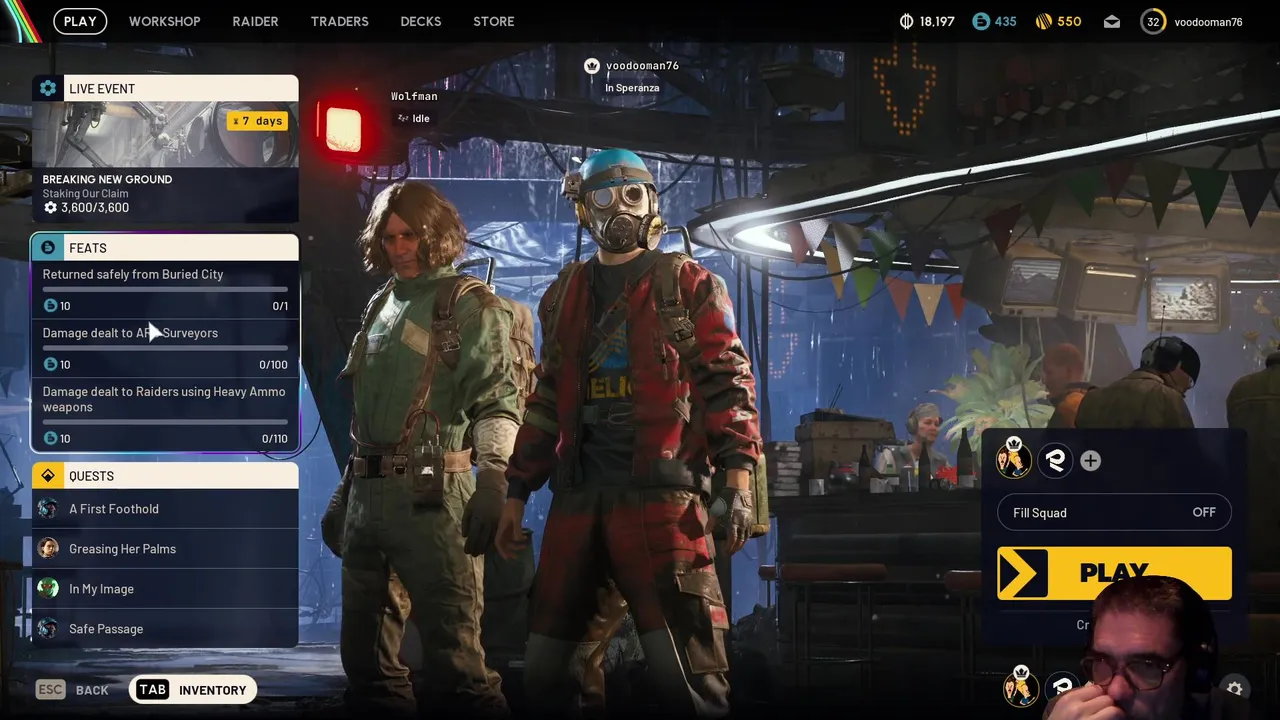This screenshot has height=720, width=1280.
Task: Select the Damage dealt to ARC Surveyors feat
Action: (x=165, y=348)
